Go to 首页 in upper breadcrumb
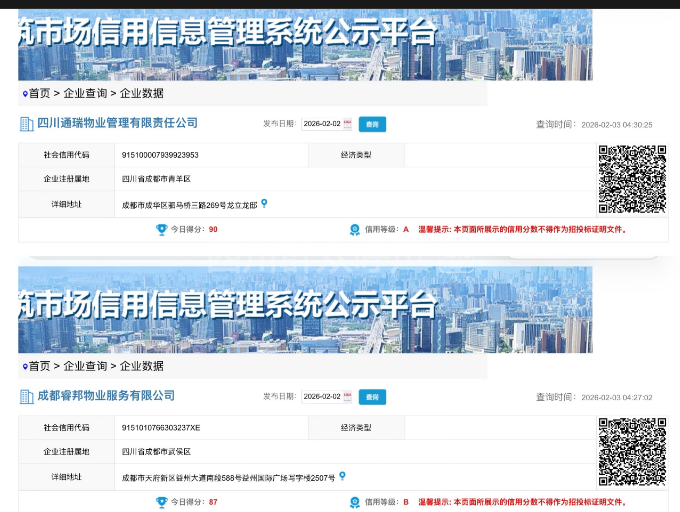This screenshot has height=512, width=680. tap(39, 93)
